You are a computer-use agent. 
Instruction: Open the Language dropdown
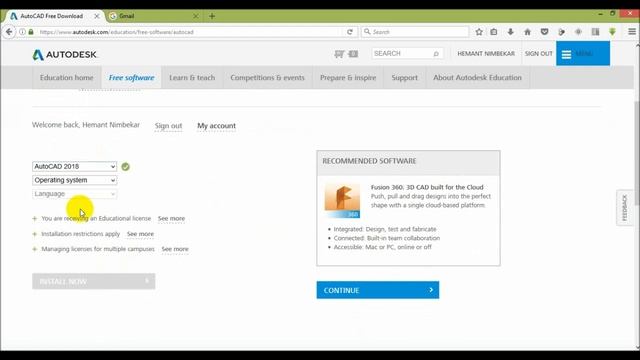(74, 194)
